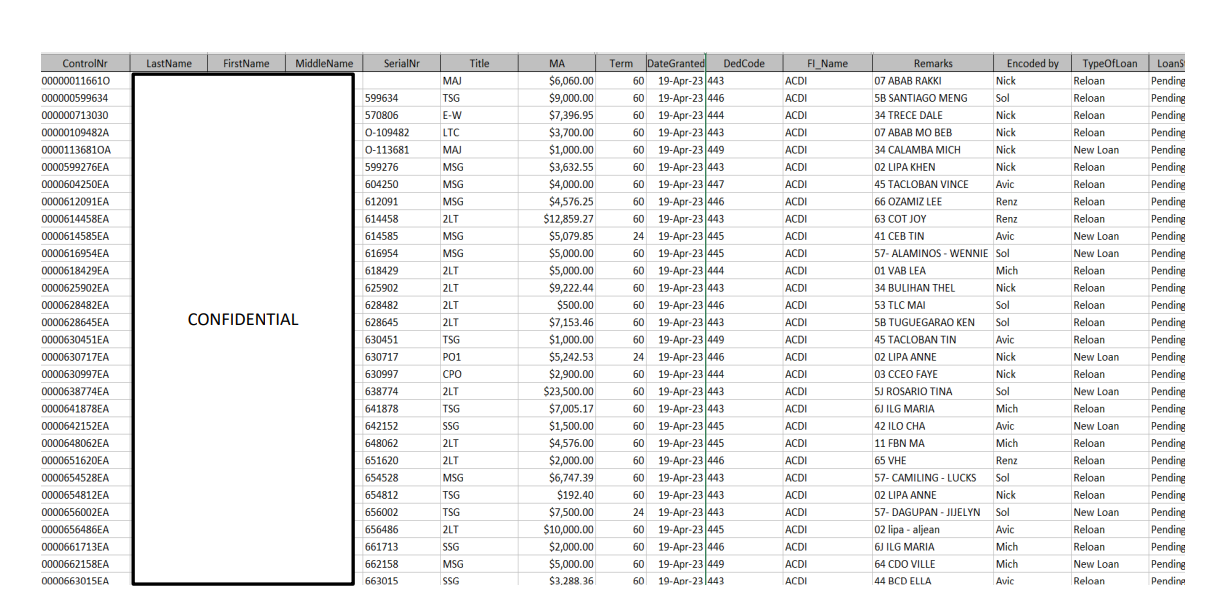Click remark 34 TRECE DALE
The height and width of the screenshot is (610, 1227).
tap(933, 115)
